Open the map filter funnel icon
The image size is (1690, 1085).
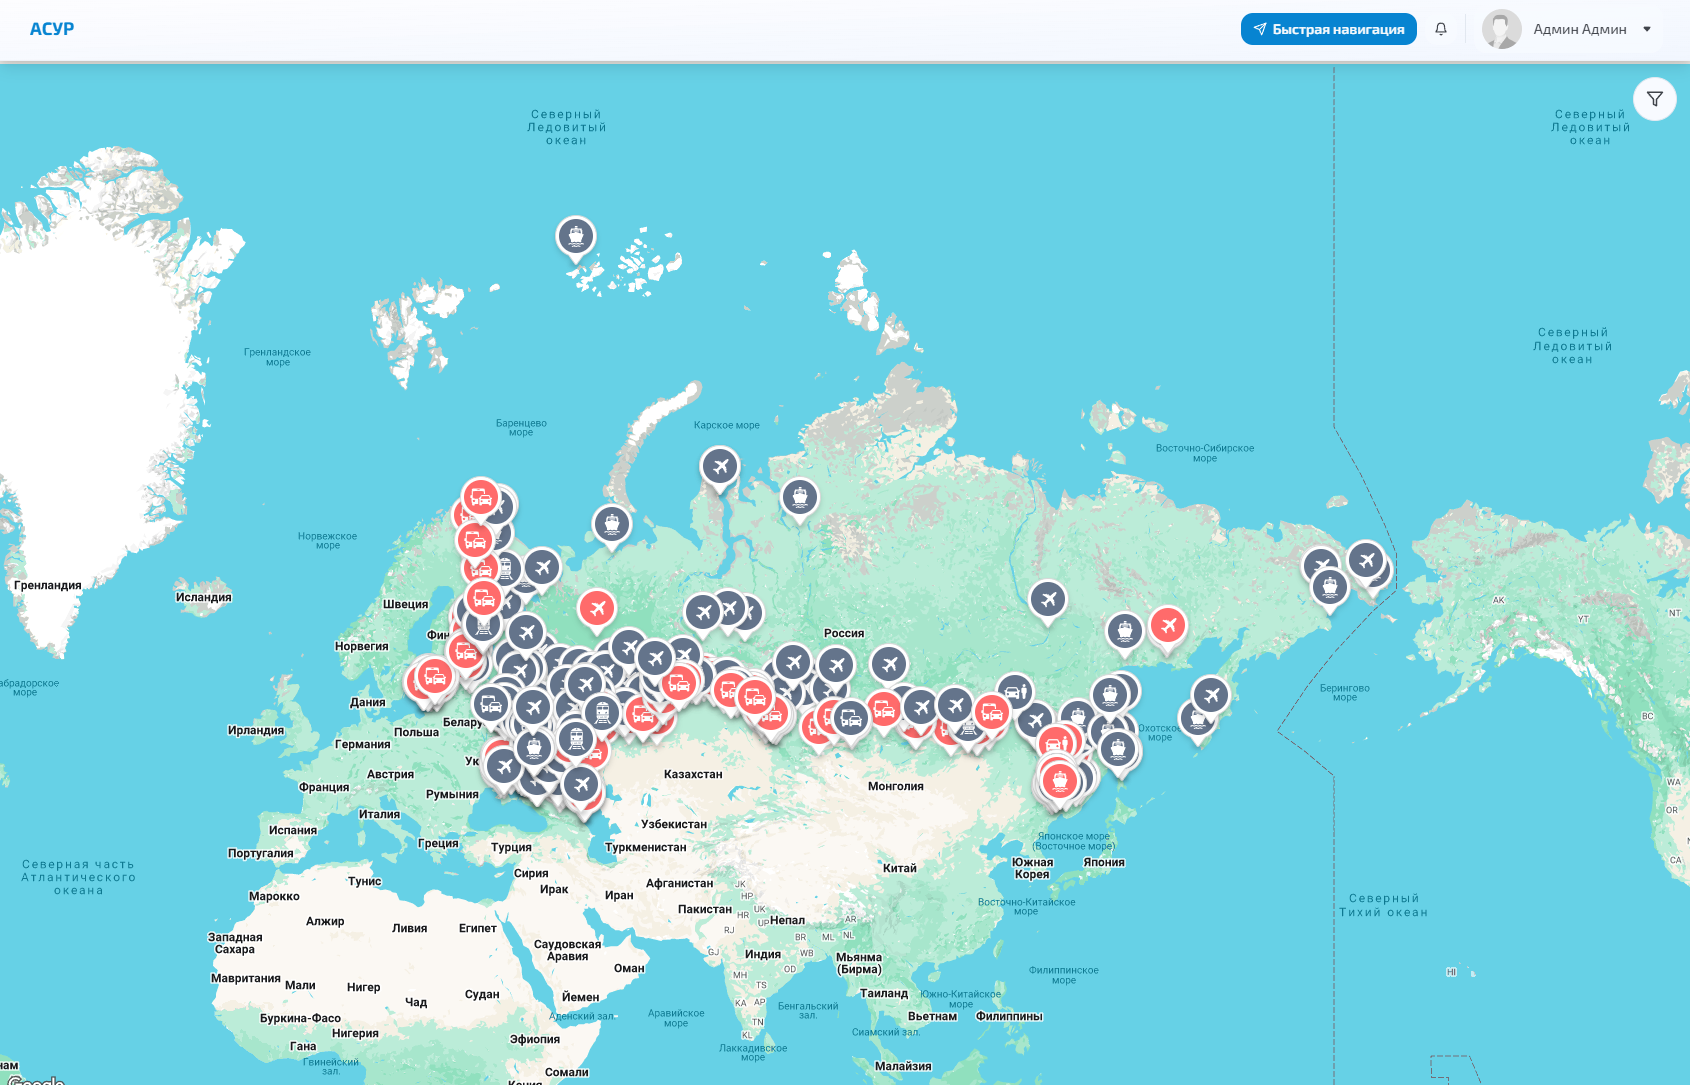[1654, 99]
